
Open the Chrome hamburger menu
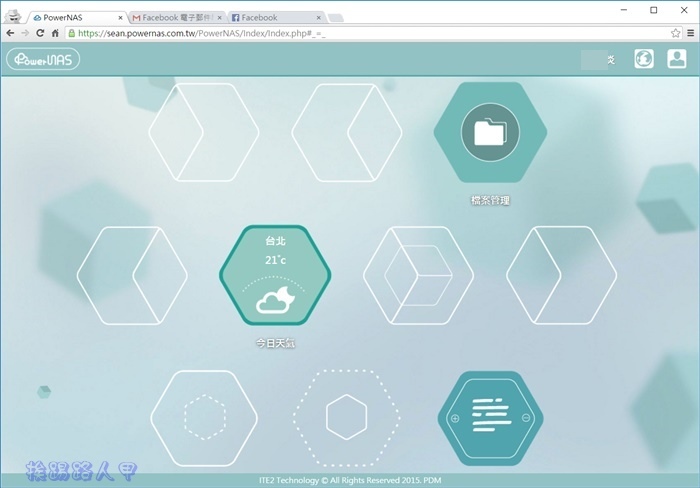click(685, 33)
